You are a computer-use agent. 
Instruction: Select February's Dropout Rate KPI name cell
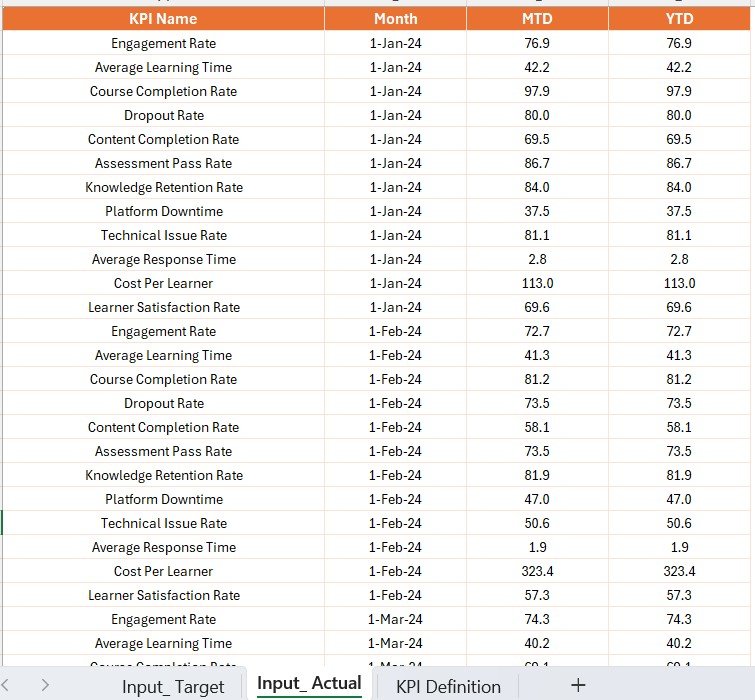[x=163, y=403]
